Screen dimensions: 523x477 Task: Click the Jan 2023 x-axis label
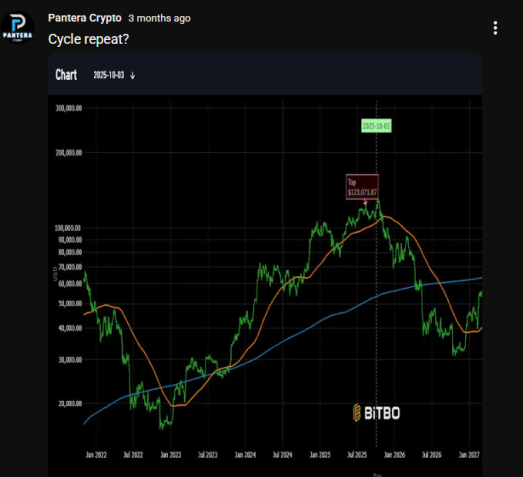[x=170, y=455]
